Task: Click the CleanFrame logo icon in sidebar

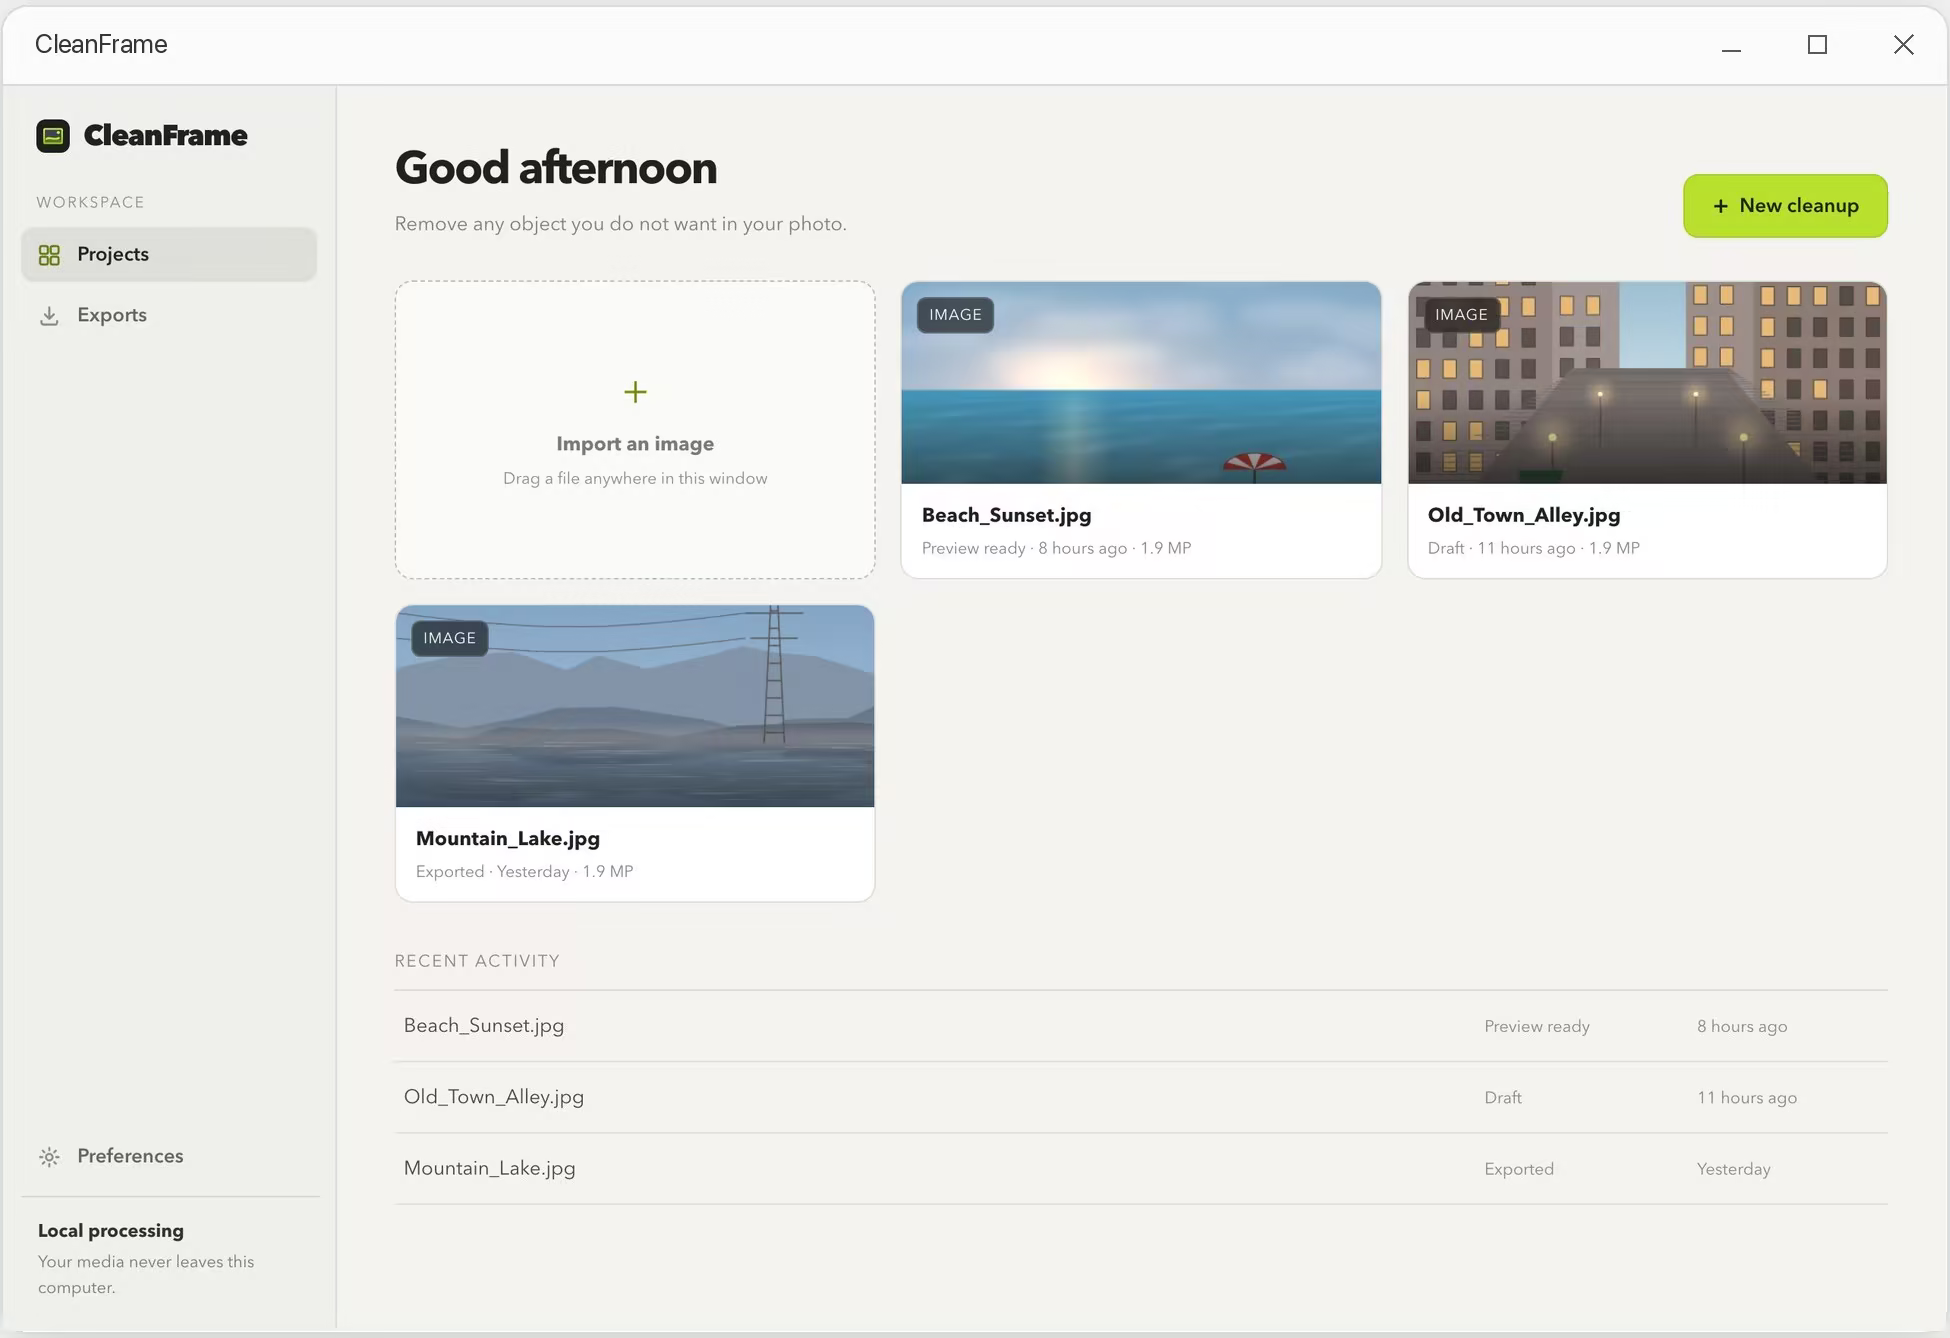Action: coord(53,136)
